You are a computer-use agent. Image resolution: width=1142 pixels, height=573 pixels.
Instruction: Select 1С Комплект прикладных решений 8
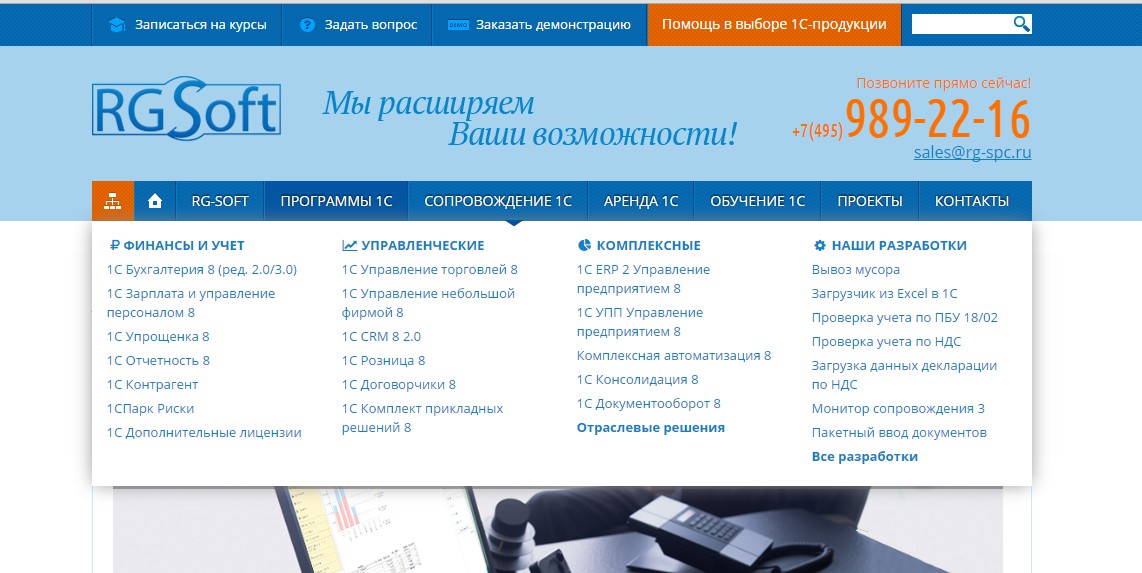pos(422,418)
